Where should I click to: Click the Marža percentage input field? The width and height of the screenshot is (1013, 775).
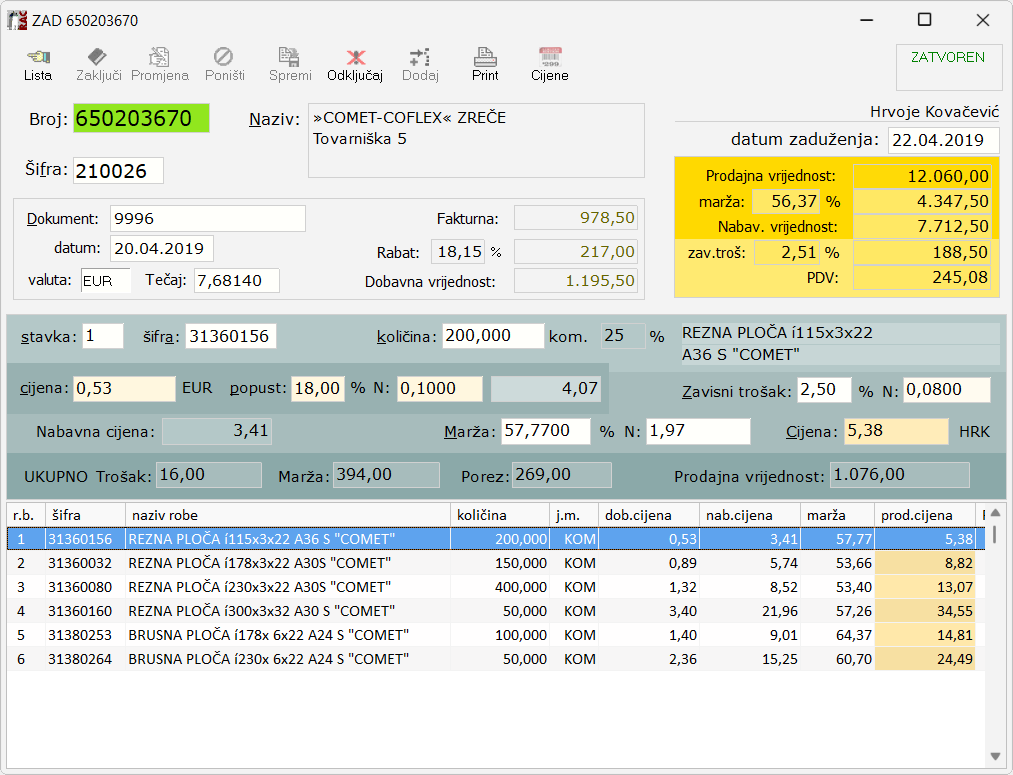(546, 432)
